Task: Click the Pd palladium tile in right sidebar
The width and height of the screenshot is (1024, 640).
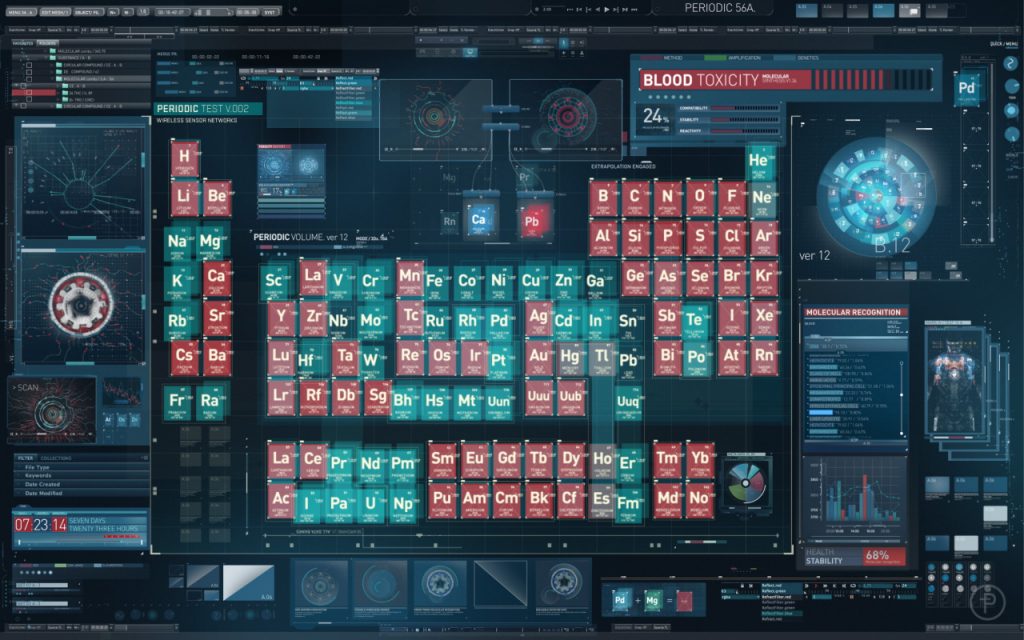Action: click(x=967, y=88)
